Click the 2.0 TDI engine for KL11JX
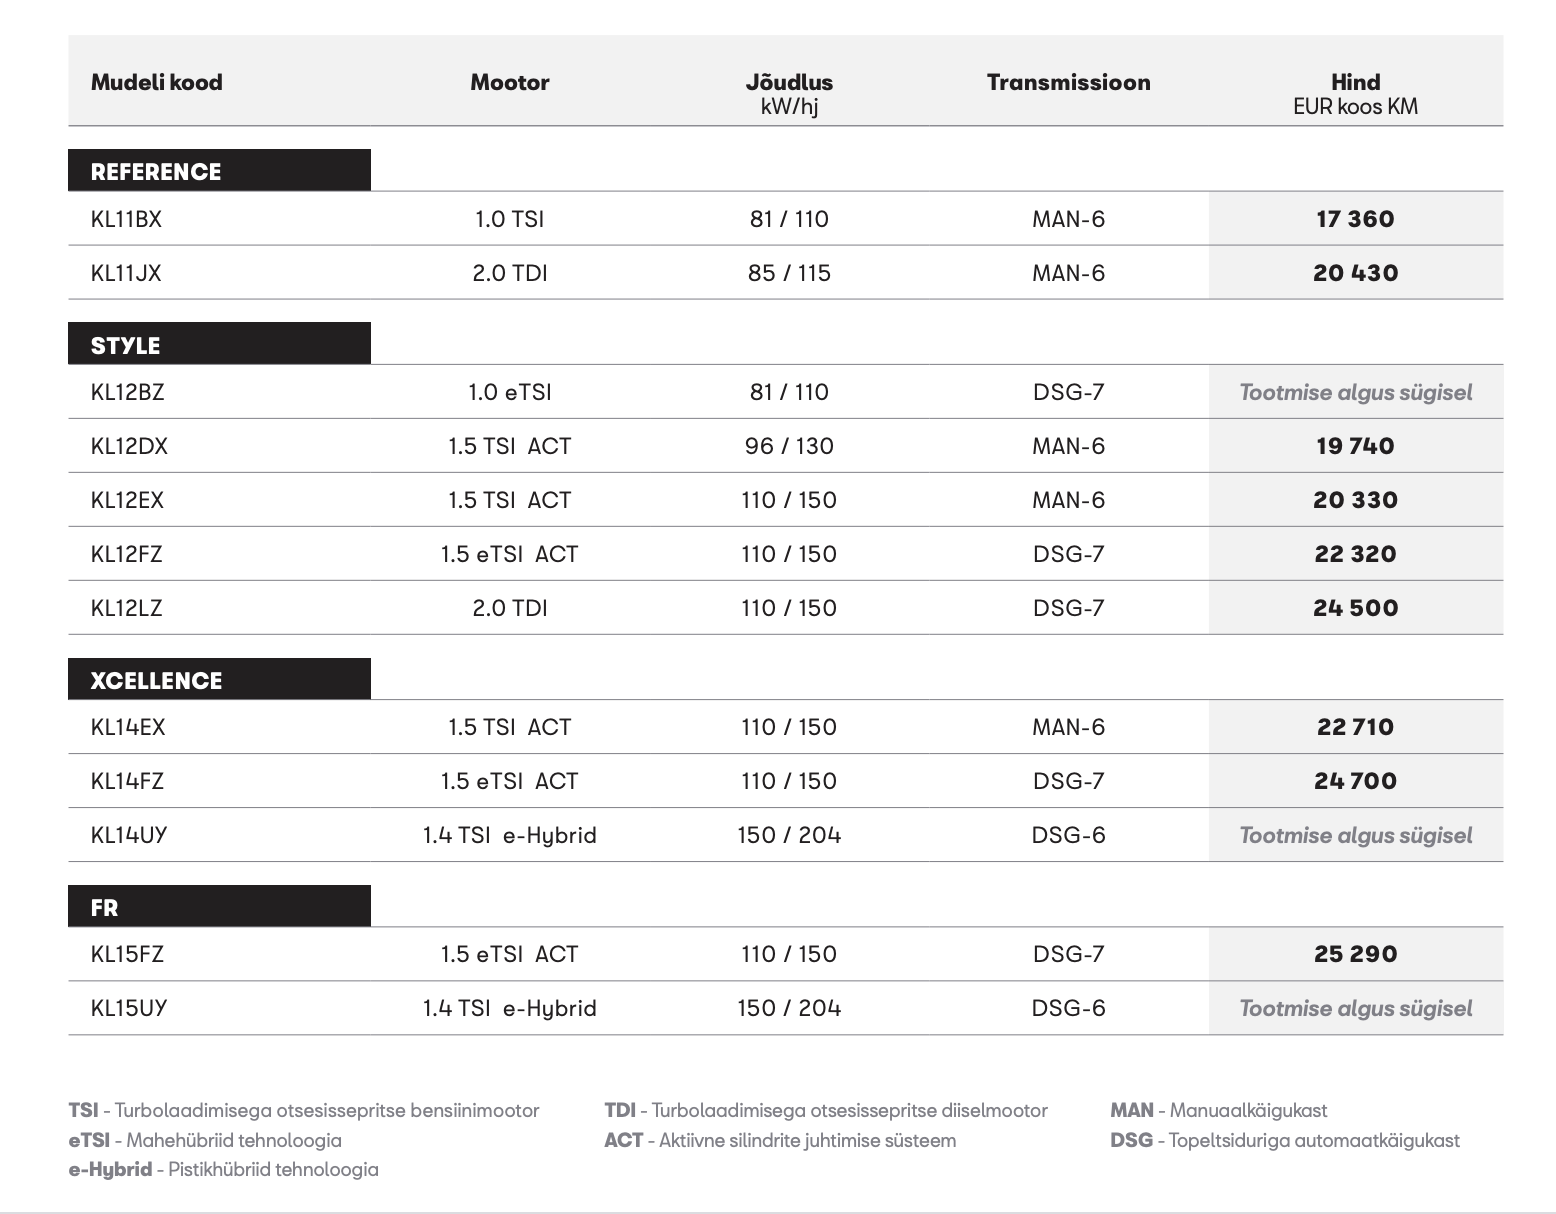Viewport: 1556px width, 1214px height. [x=510, y=273]
